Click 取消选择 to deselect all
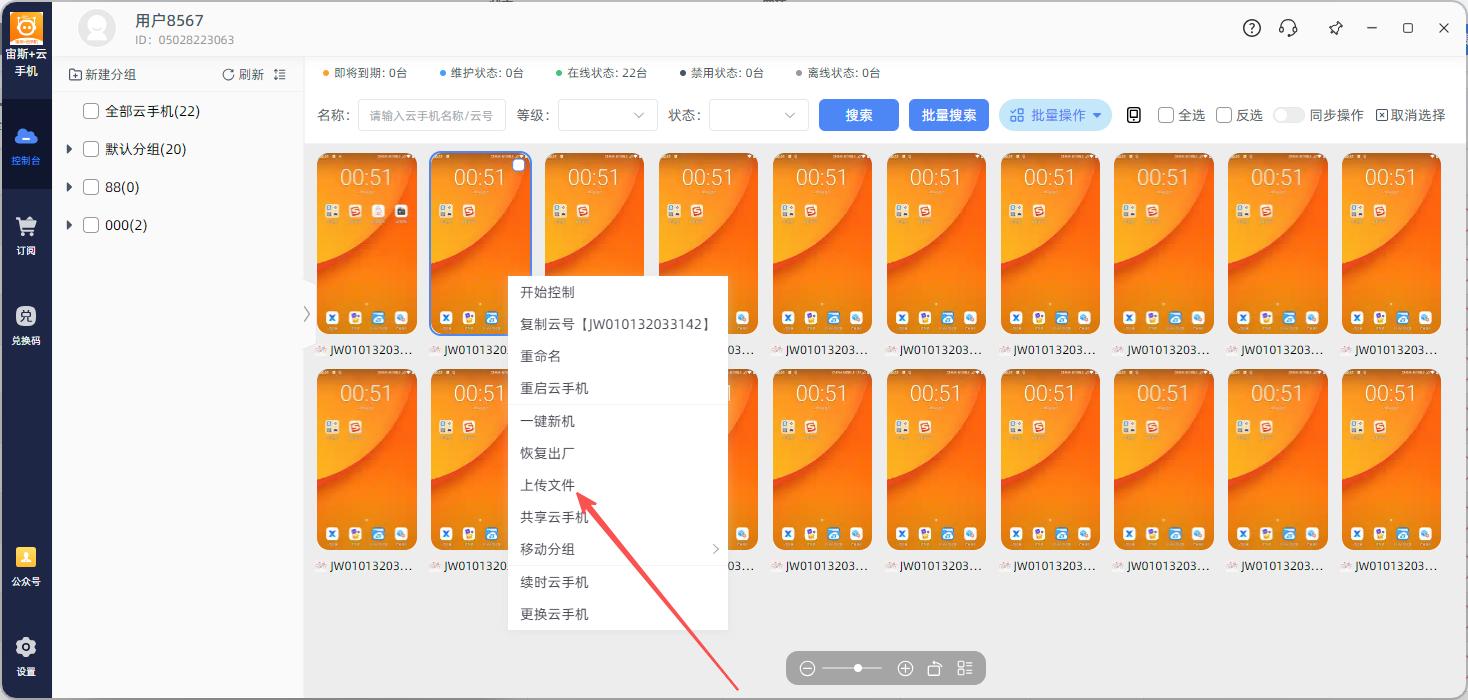The height and width of the screenshot is (700, 1468). pyautogui.click(x=1410, y=115)
